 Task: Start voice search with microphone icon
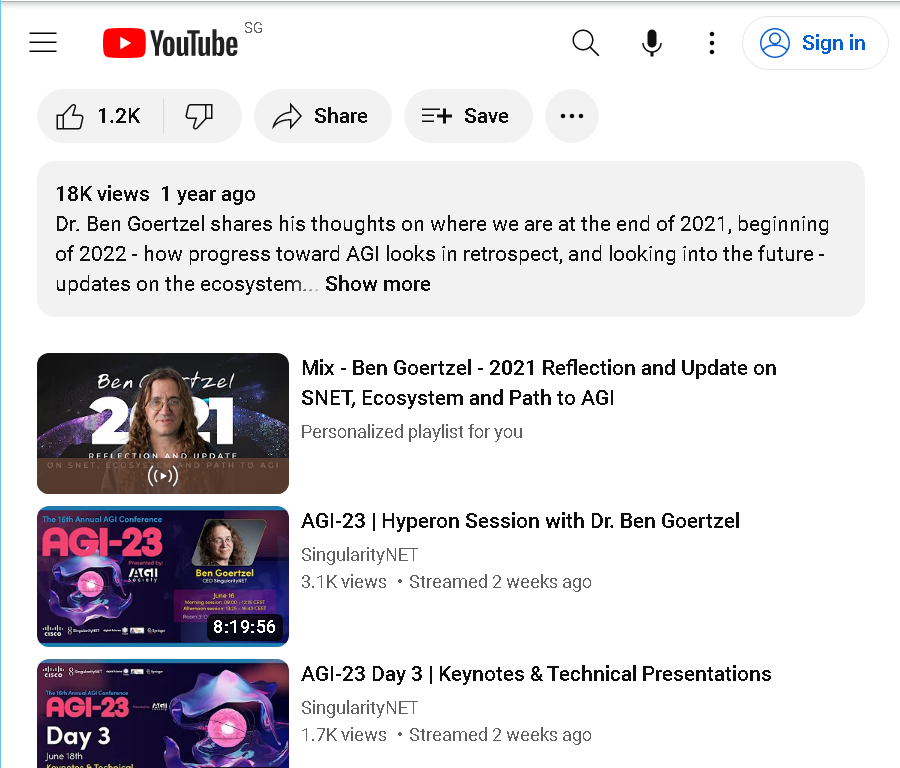pyautogui.click(x=651, y=43)
